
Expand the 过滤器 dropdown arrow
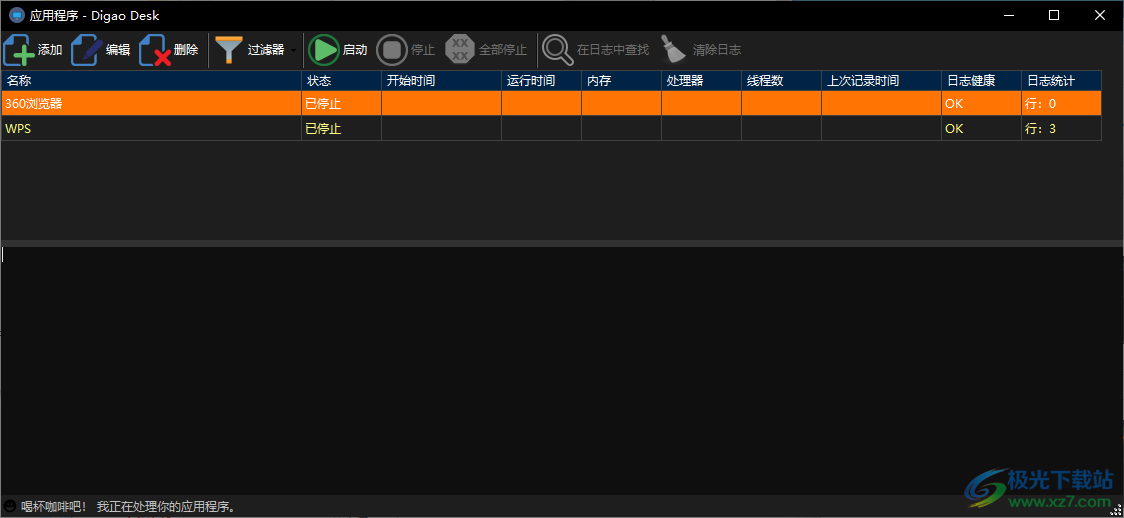[x=293, y=51]
